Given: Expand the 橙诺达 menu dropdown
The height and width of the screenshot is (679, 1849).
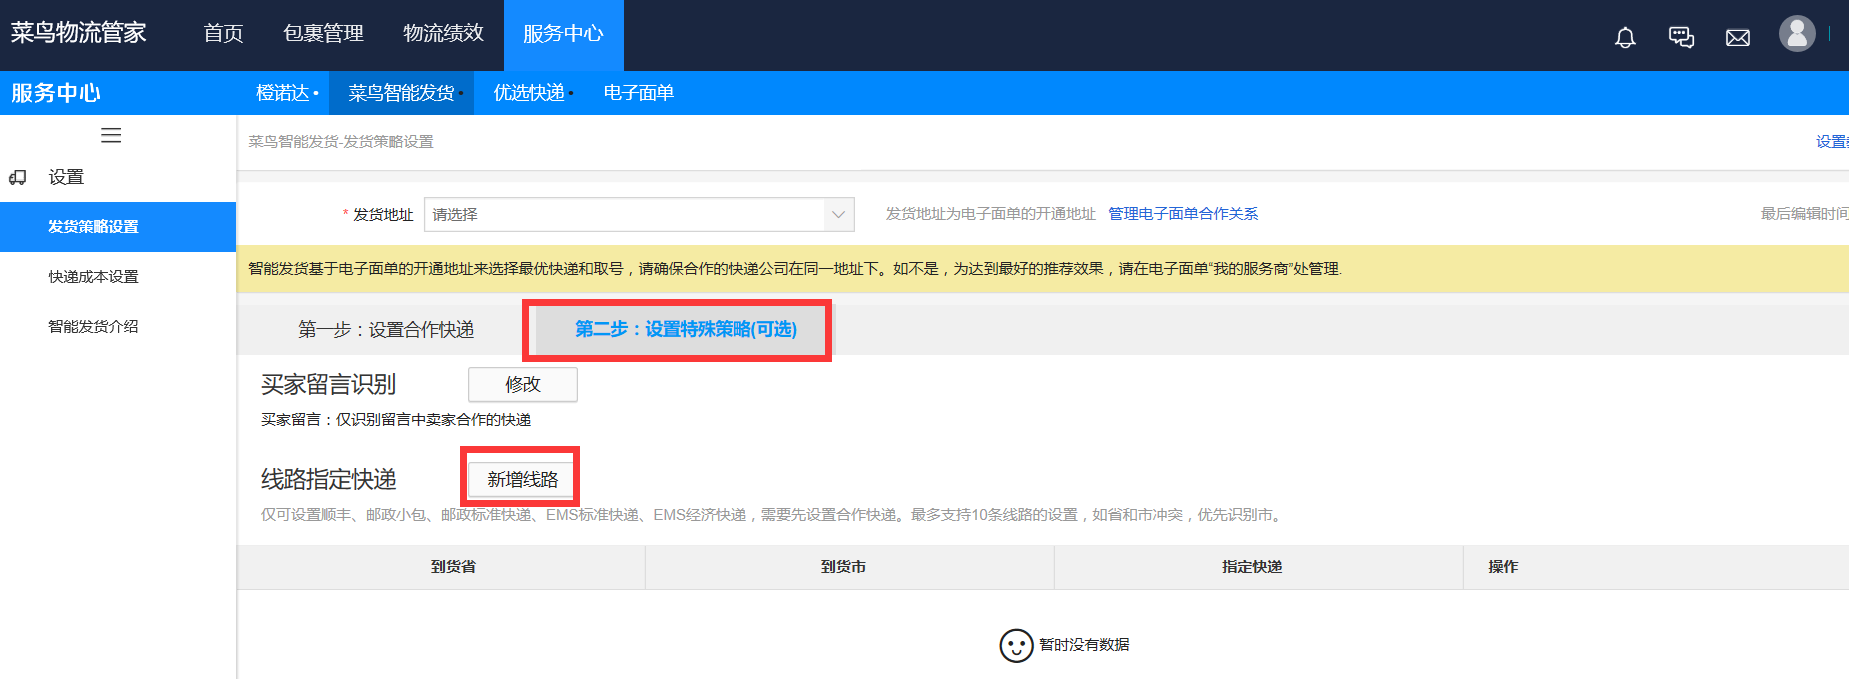Looking at the screenshot, I should pos(287,93).
